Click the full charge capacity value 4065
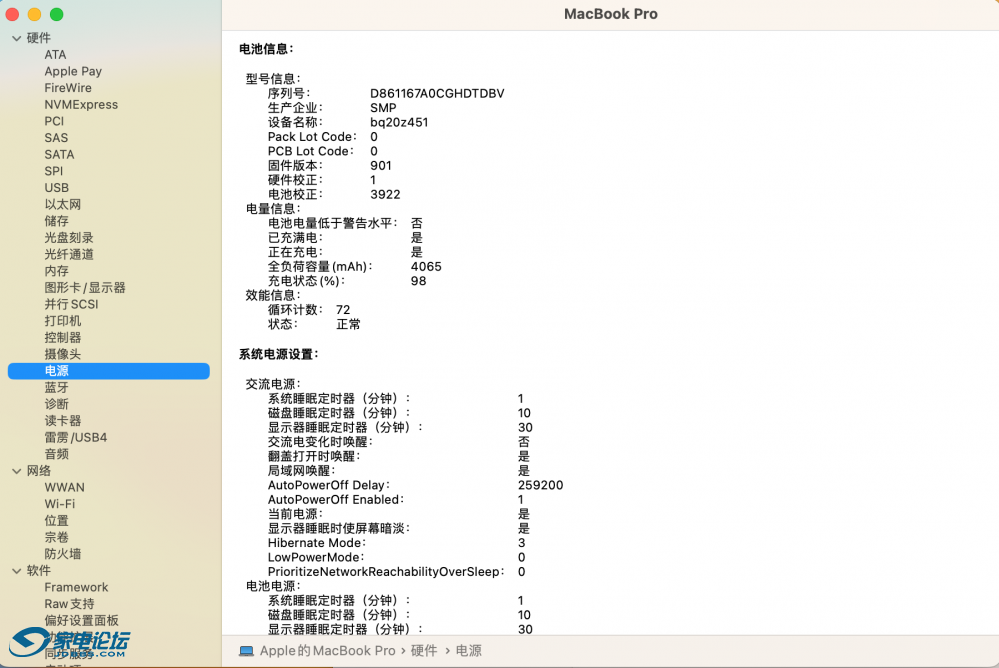The image size is (999, 668). [426, 266]
